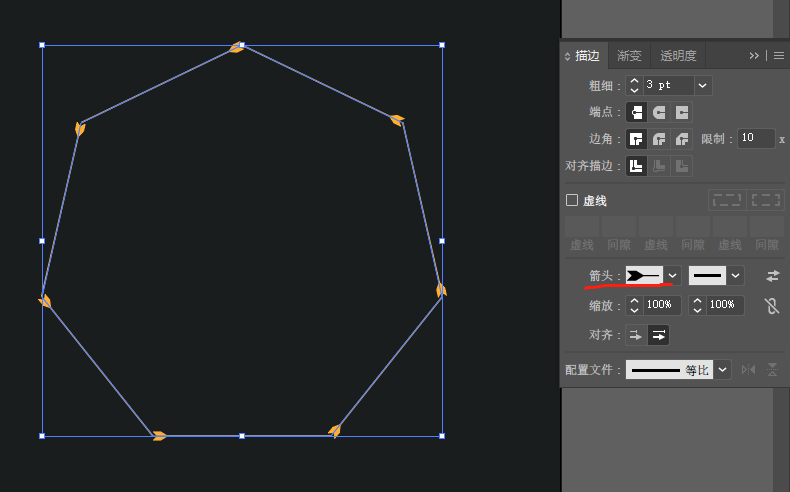Swap start and end arrowheads
The width and height of the screenshot is (790, 492).
click(772, 276)
